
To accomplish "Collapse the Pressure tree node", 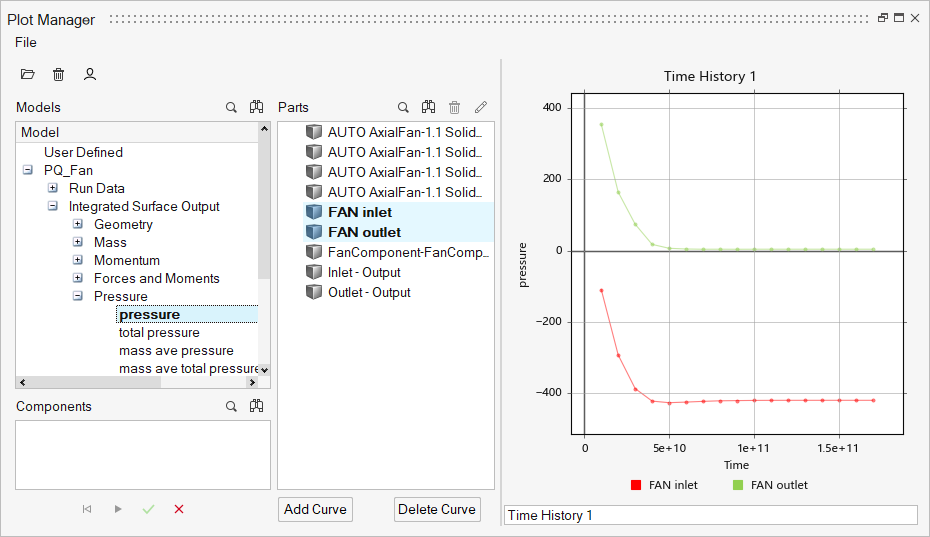I will (78, 296).
